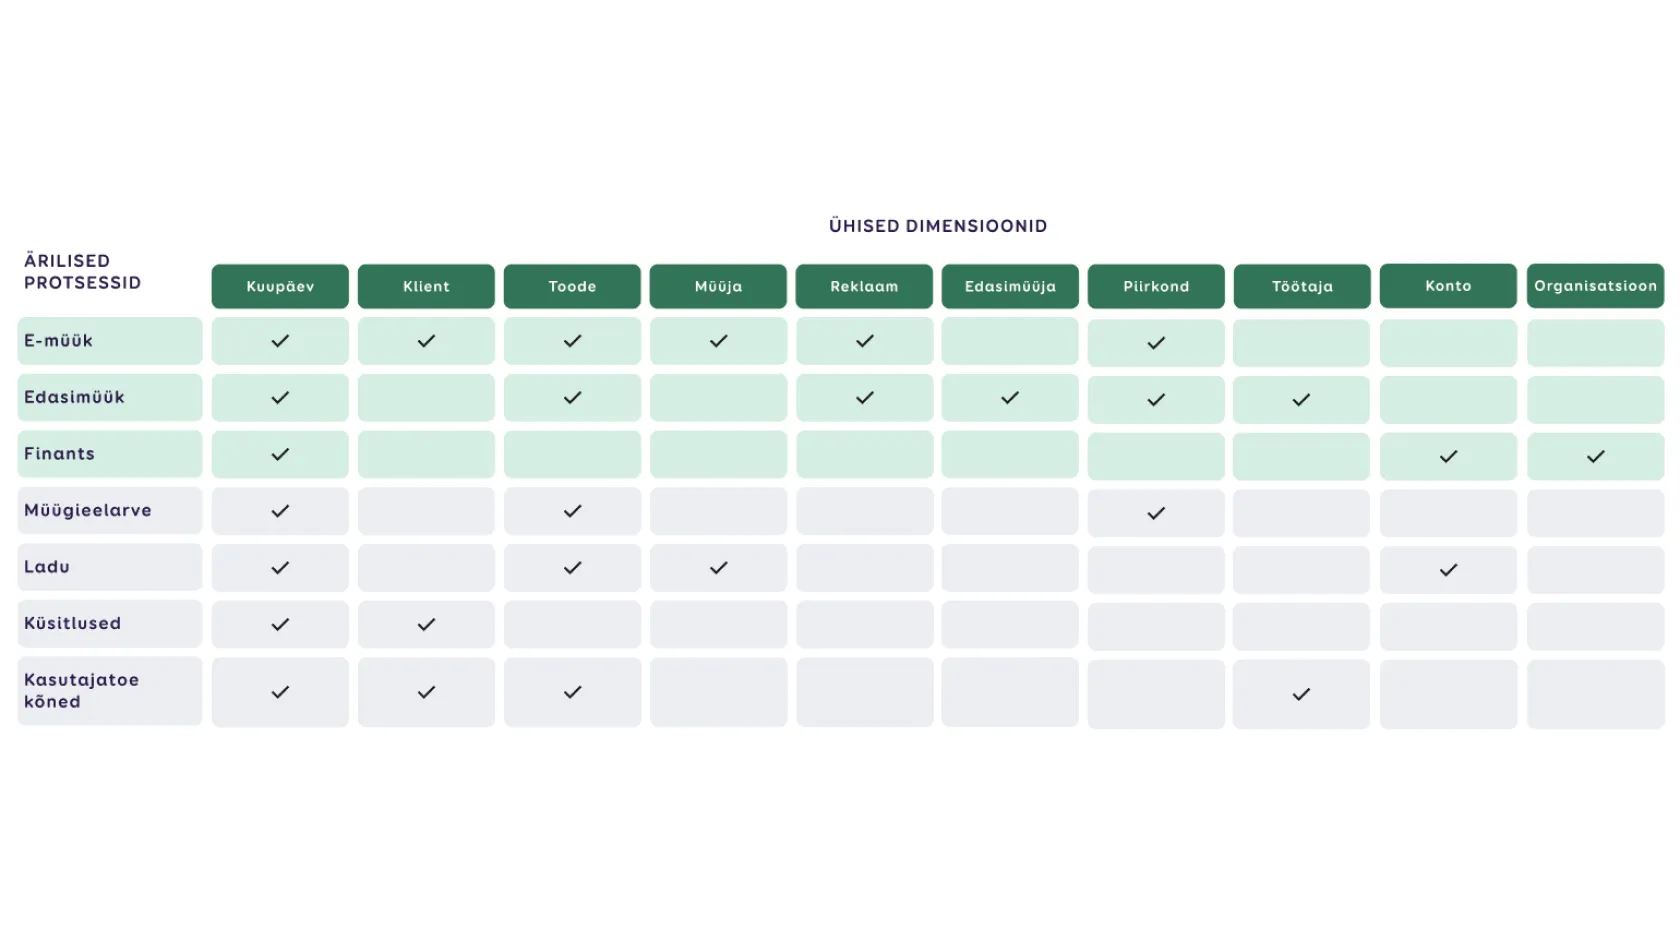1680x945 pixels.
Task: Click the checkmark for Finants and Organisatsioon
Action: pos(1595,456)
